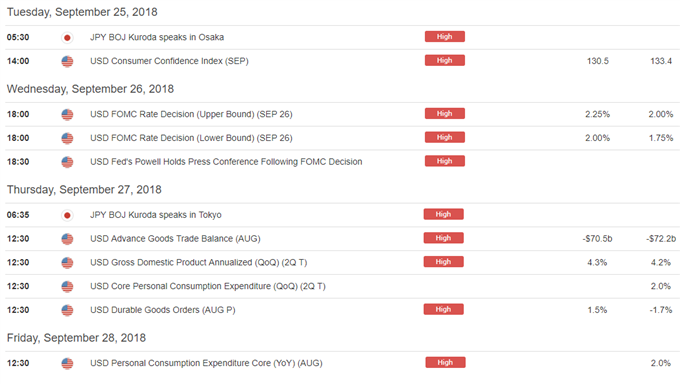Open the USD Gross Domestic Product Annualized event
This screenshot has height=384, width=680.
coord(198,263)
